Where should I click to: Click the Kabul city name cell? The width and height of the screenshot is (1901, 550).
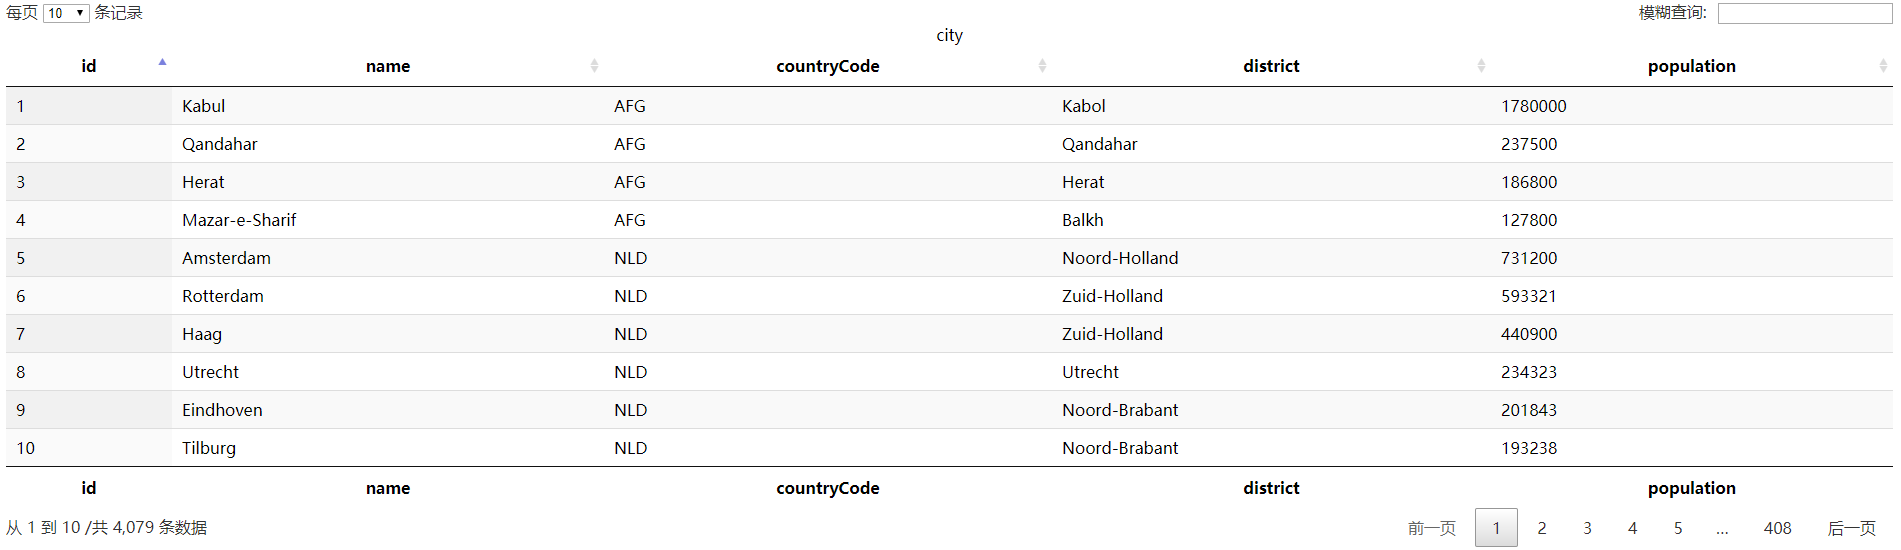204,106
